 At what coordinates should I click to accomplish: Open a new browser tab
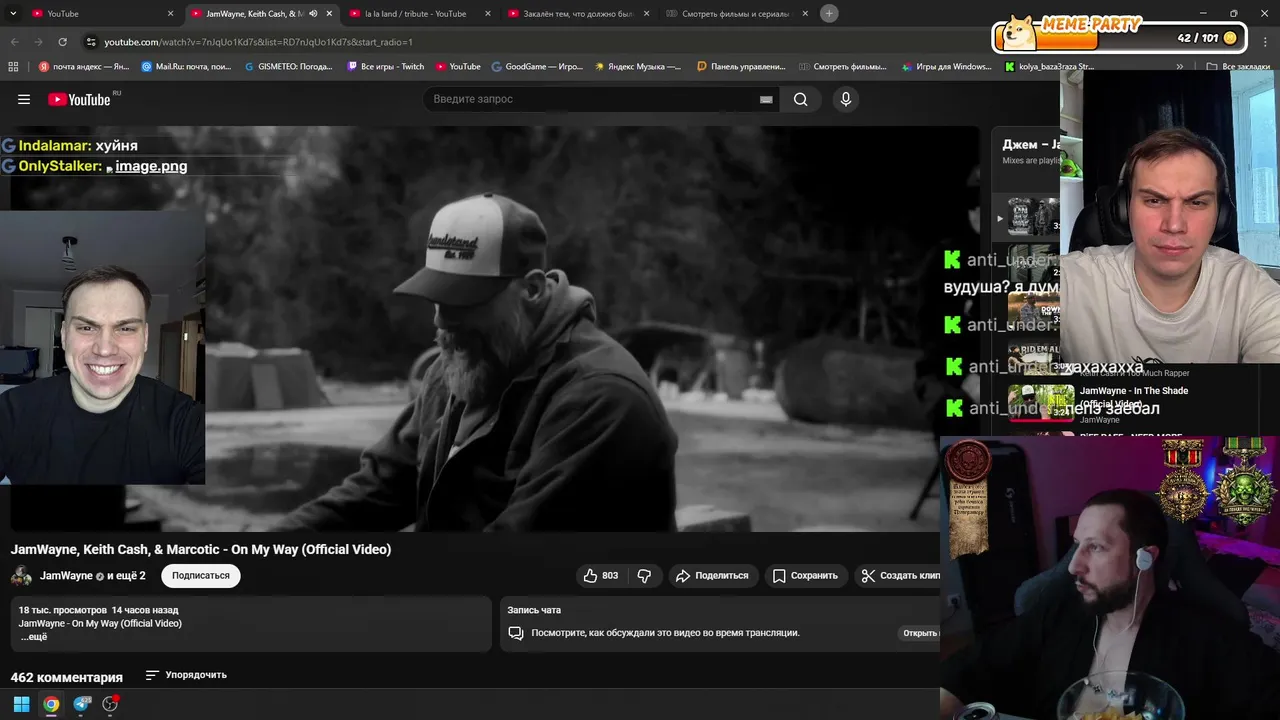(829, 13)
